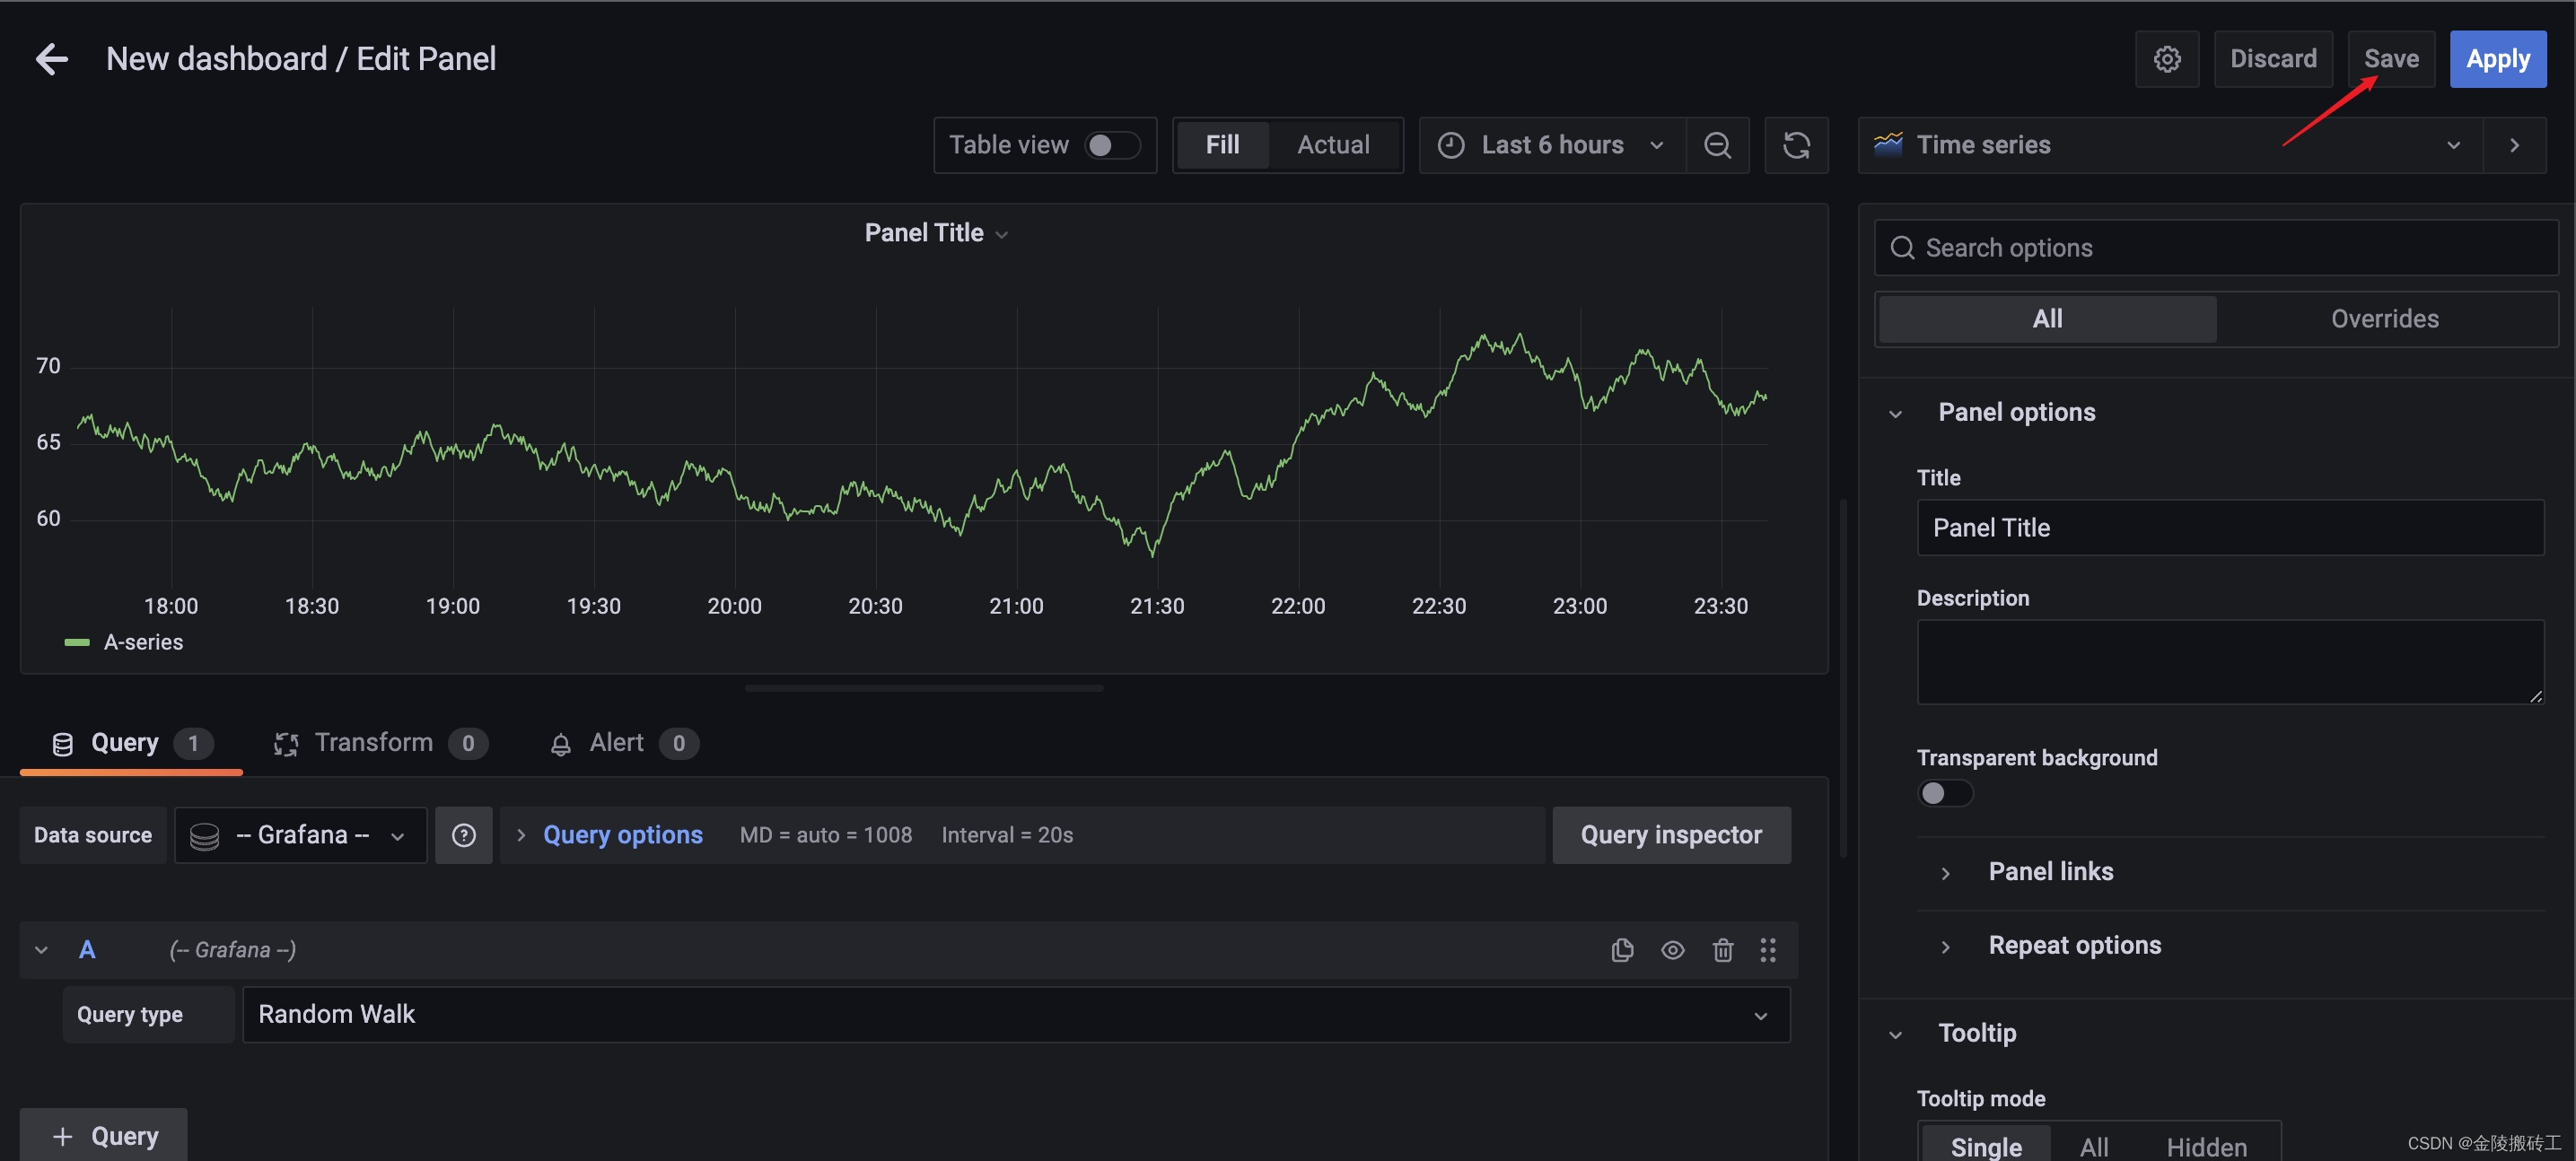
Task: Duplicate query A with copy icon
Action: pyautogui.click(x=1622, y=950)
